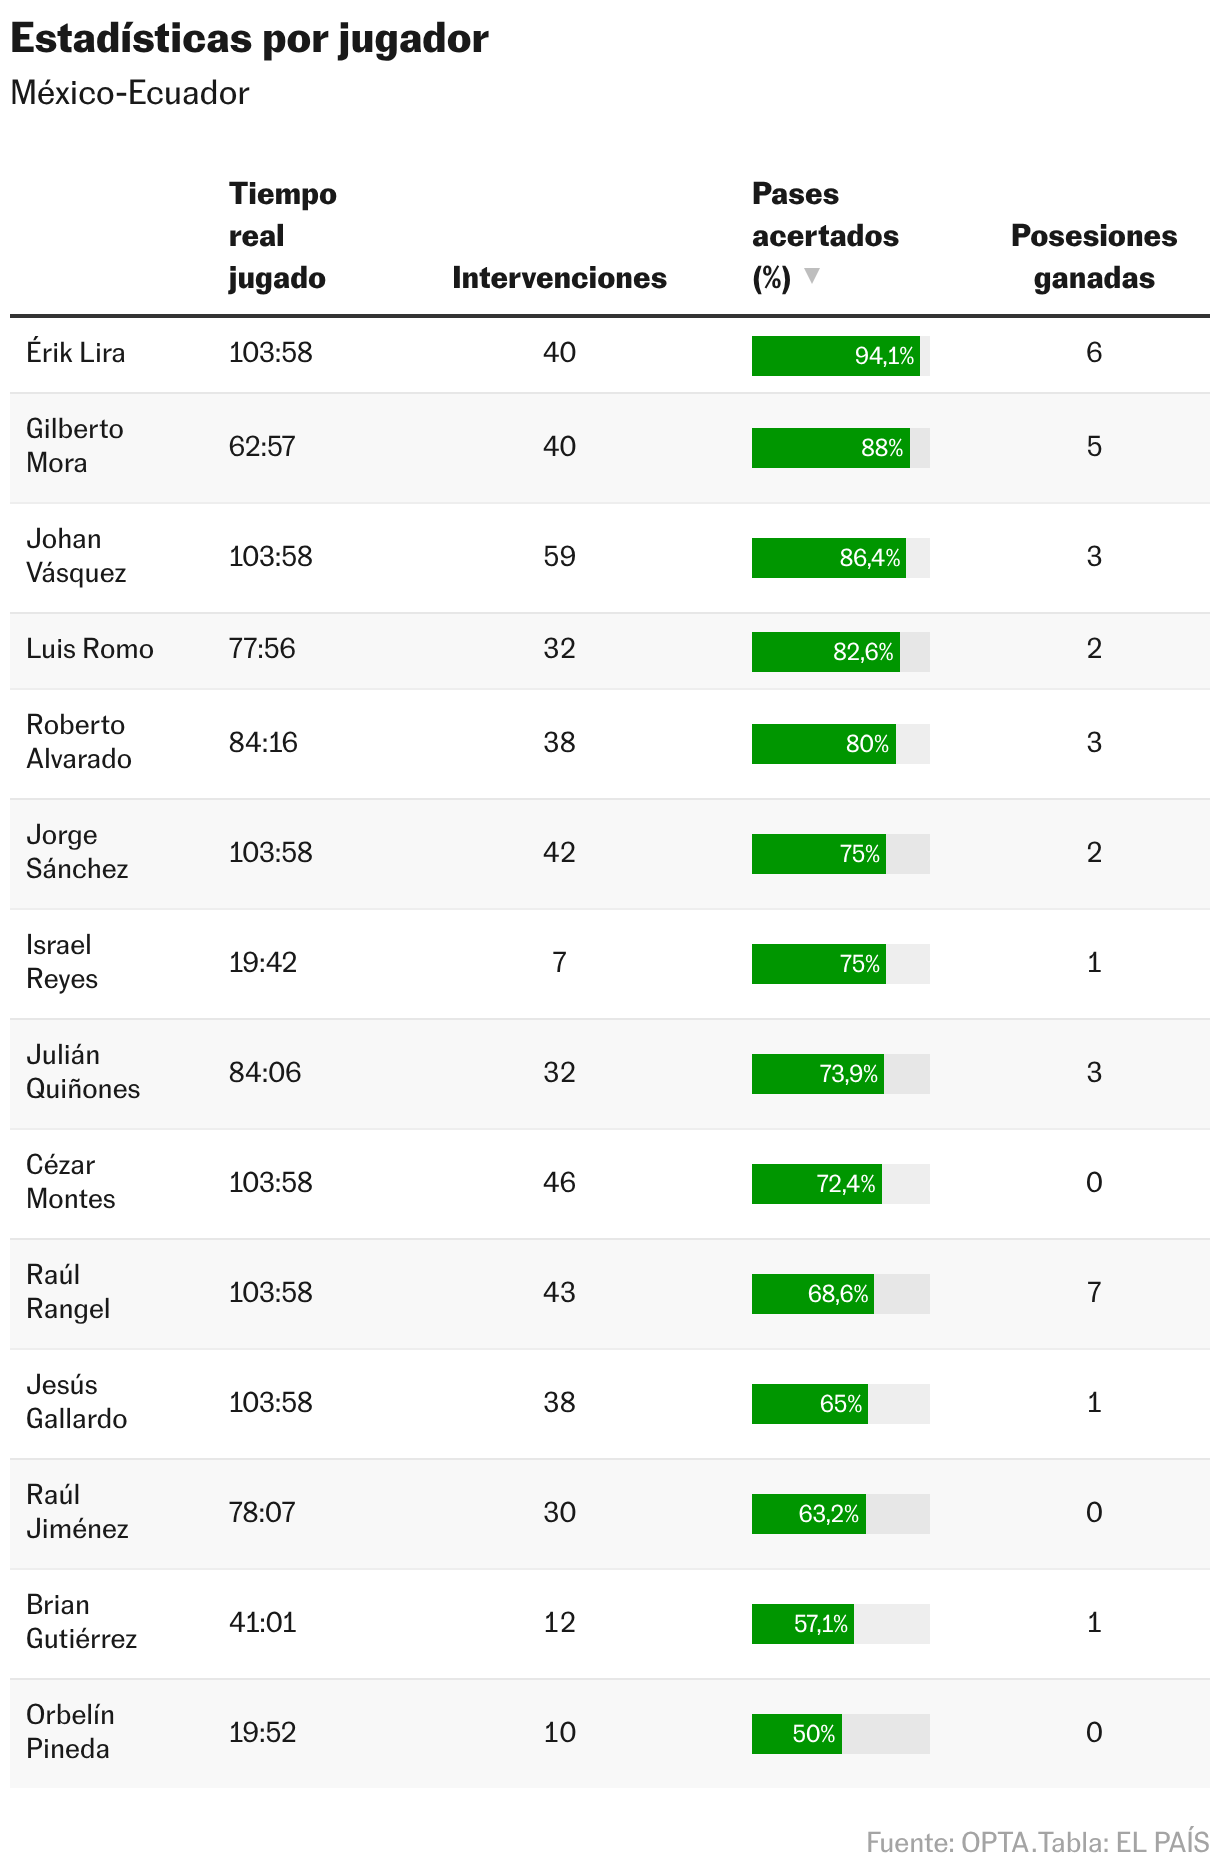Click Roberto Alvarado's 80% bar
This screenshot has height=1872, width=1220.
click(841, 744)
